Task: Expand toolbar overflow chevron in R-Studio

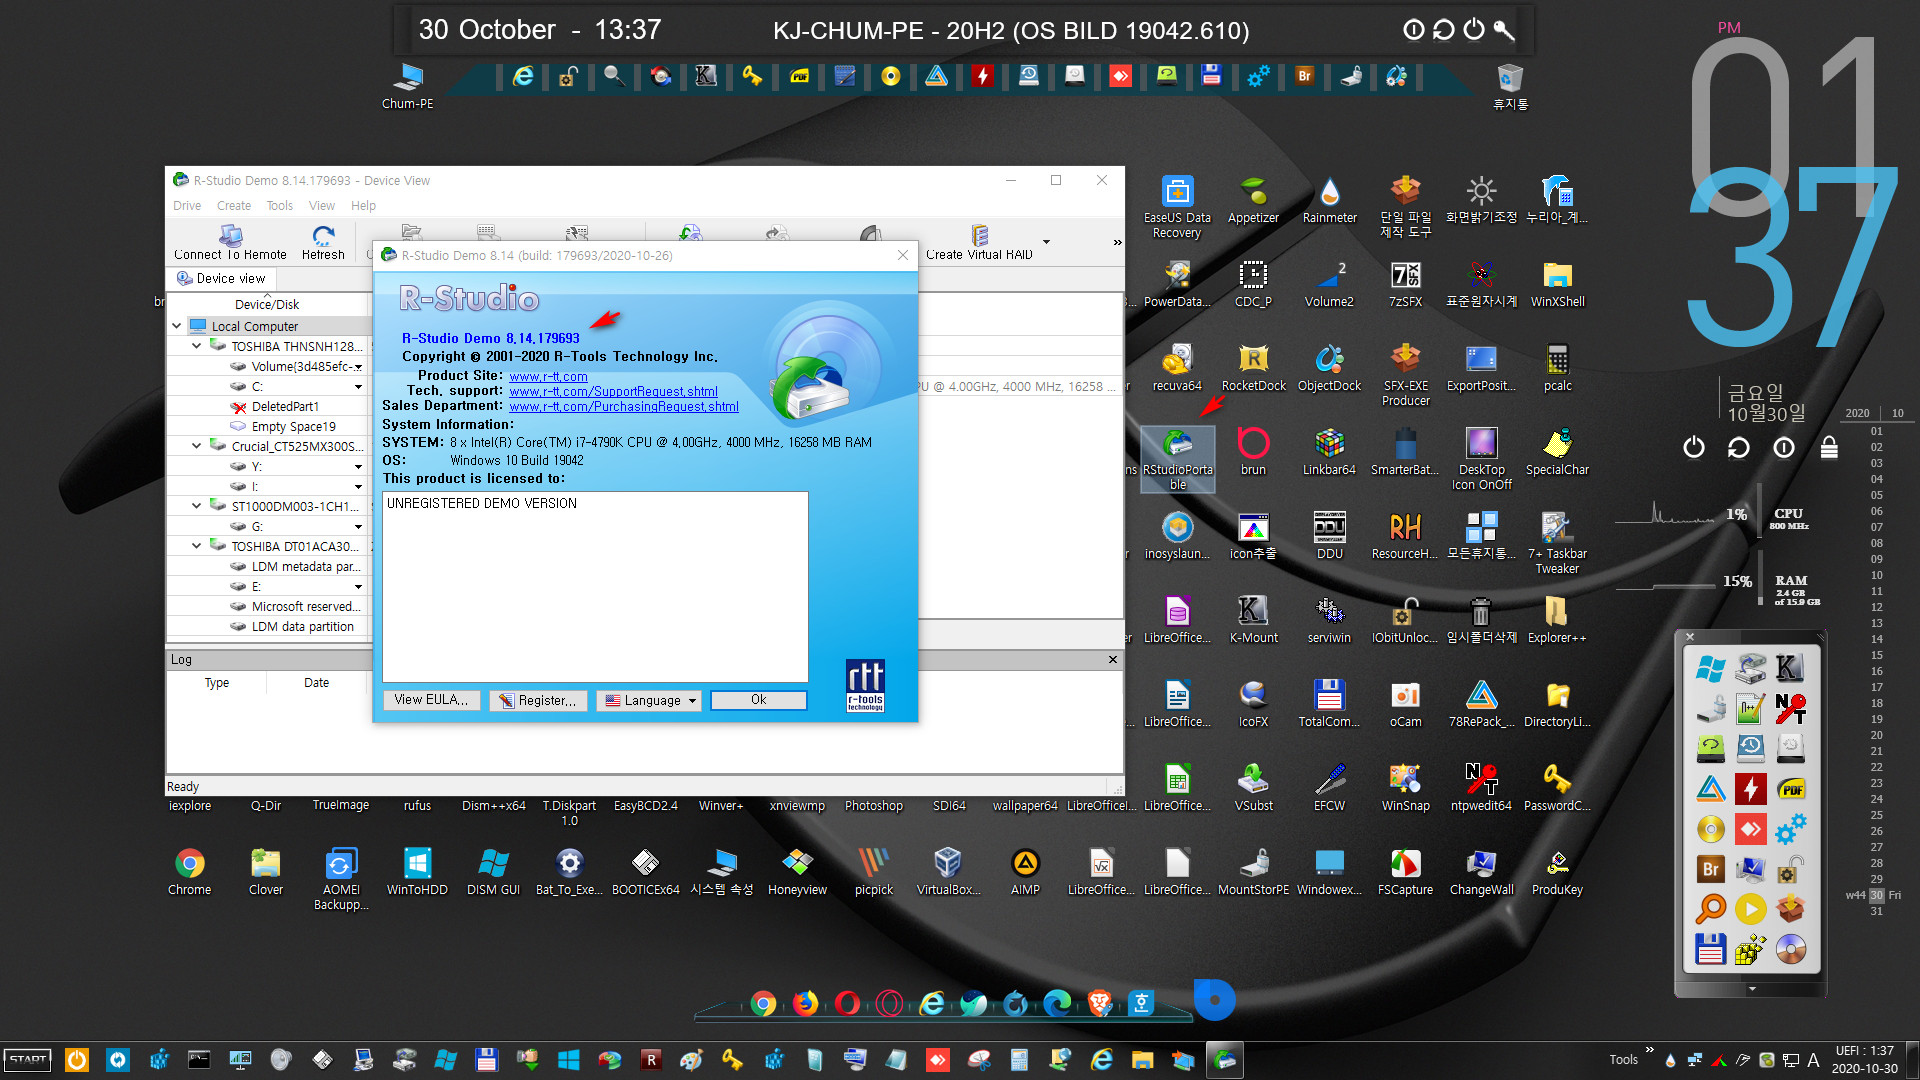Action: click(1117, 242)
